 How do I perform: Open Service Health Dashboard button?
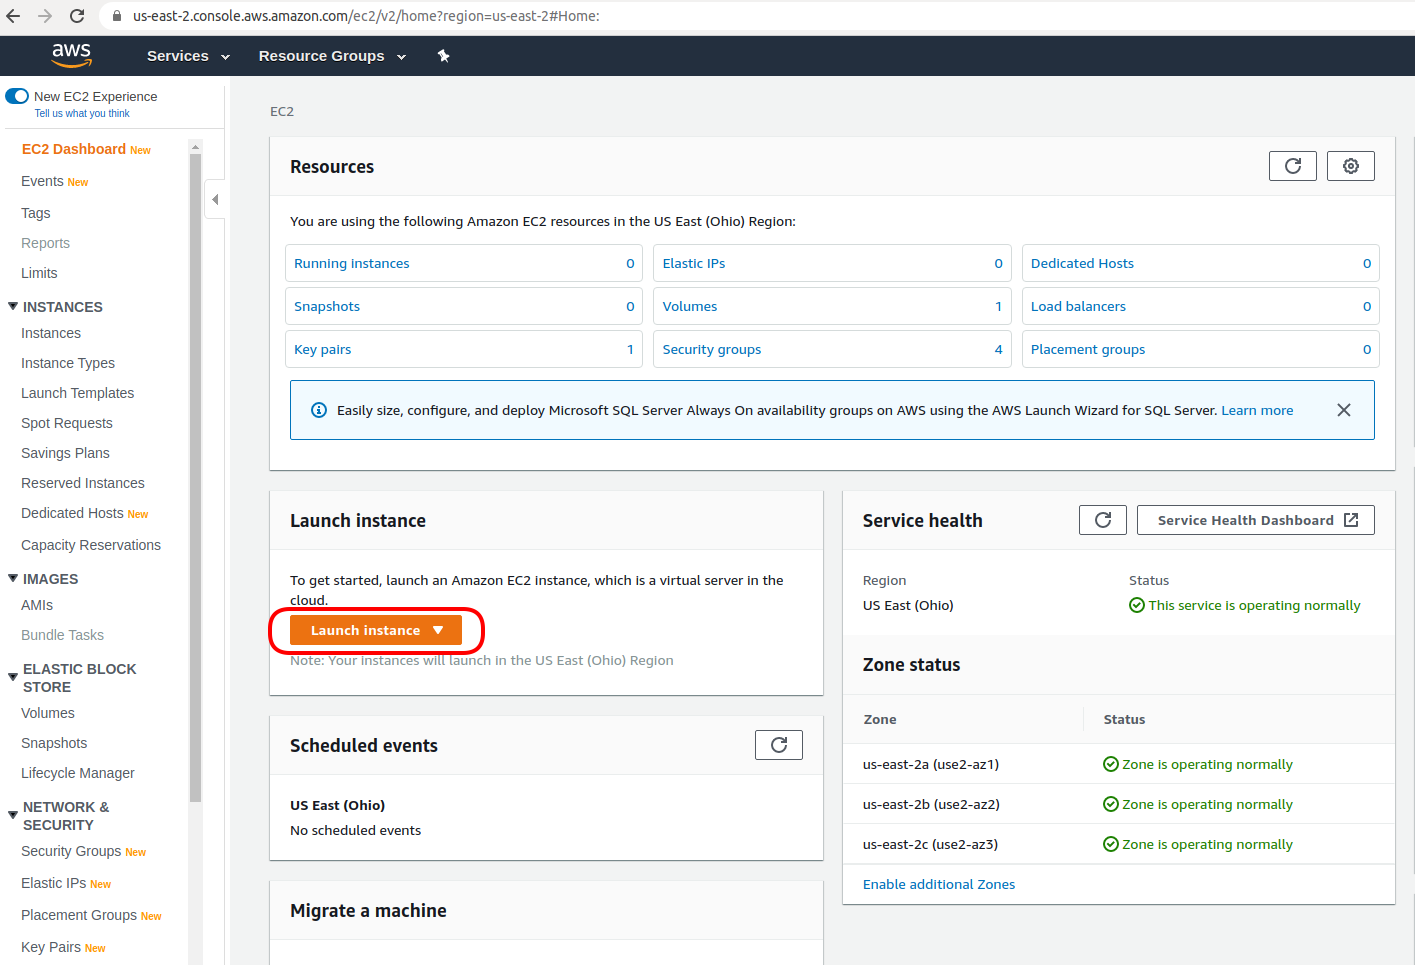click(x=1256, y=520)
